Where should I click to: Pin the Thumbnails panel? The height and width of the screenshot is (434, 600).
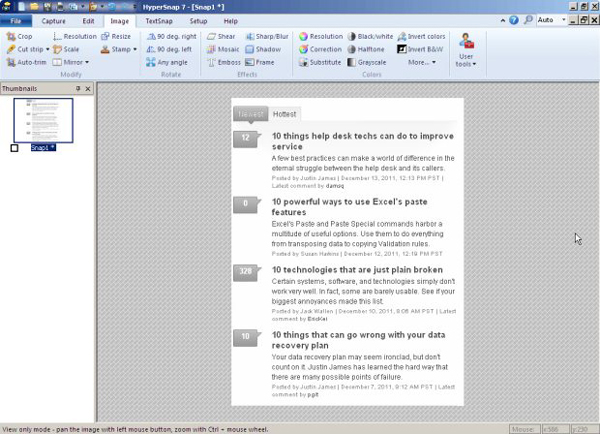[78, 89]
